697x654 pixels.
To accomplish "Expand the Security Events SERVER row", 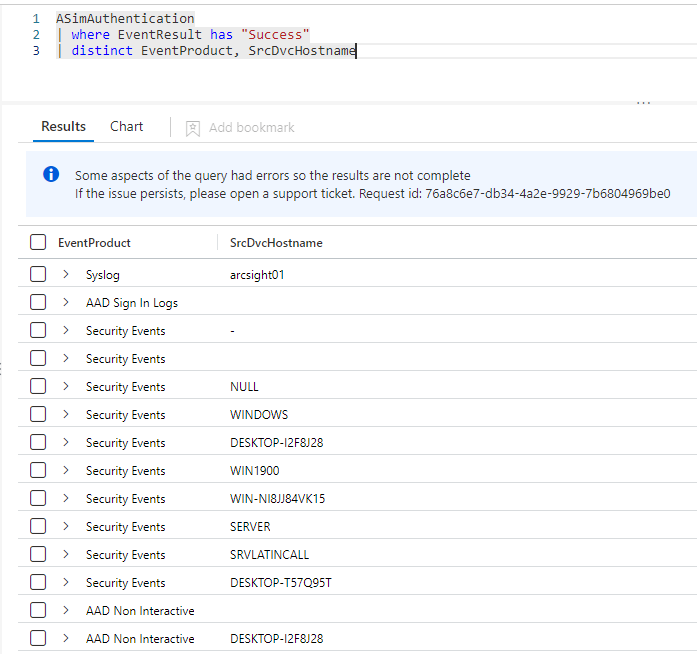I will 66,526.
